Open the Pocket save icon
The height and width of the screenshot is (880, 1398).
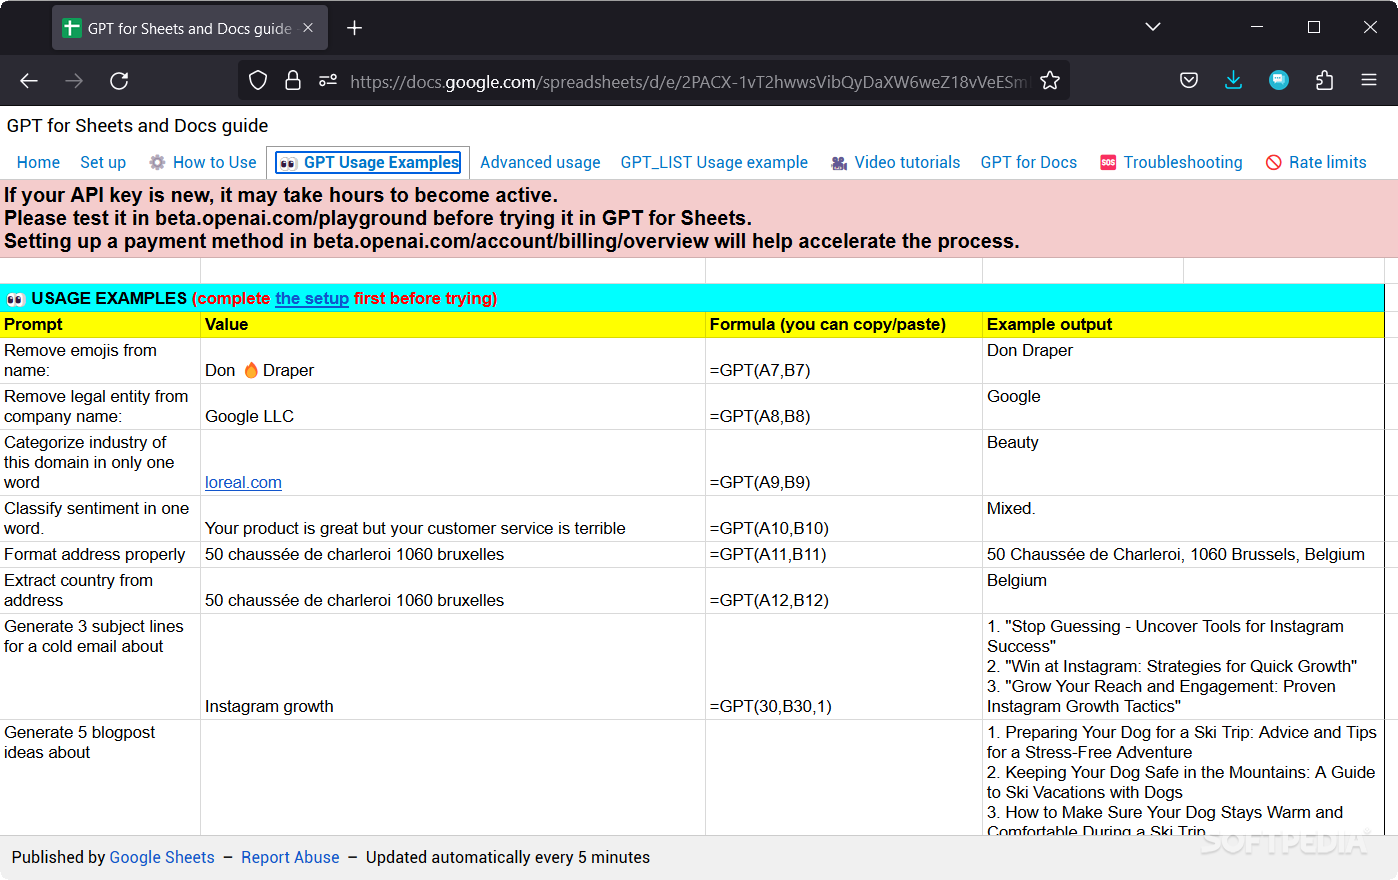click(1189, 81)
